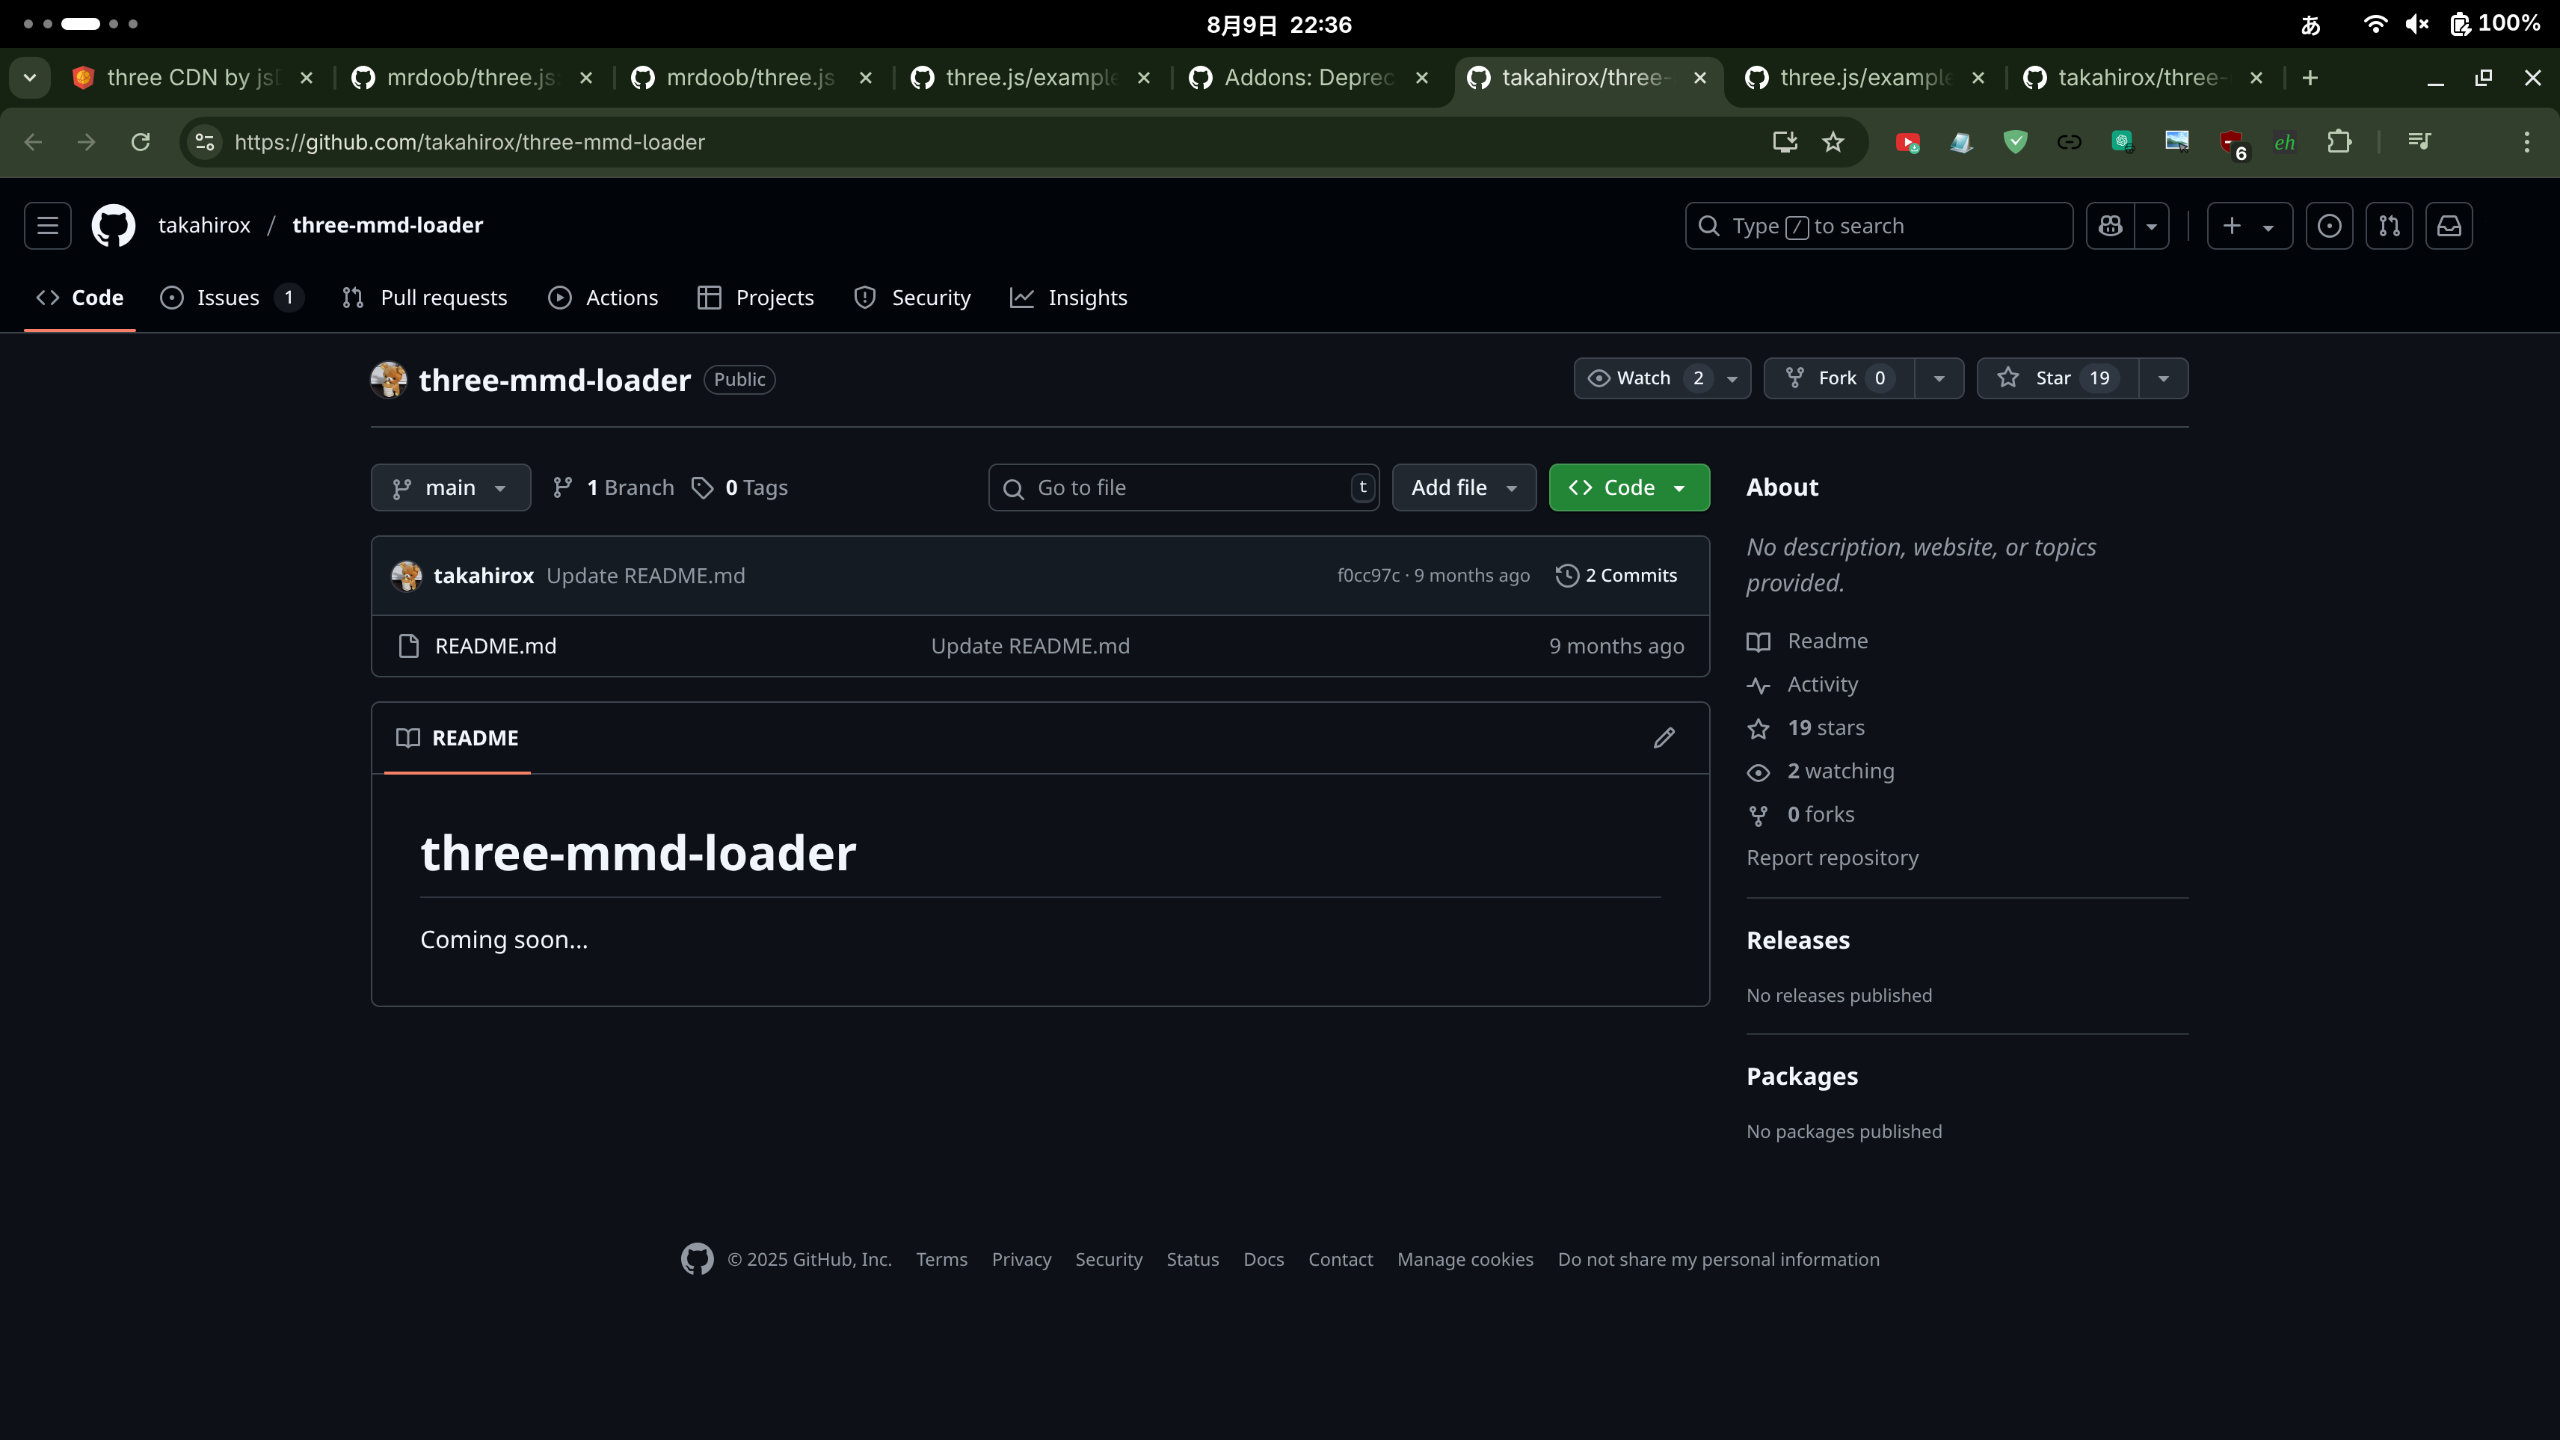Expand fork options dropdown arrow

click(1939, 378)
